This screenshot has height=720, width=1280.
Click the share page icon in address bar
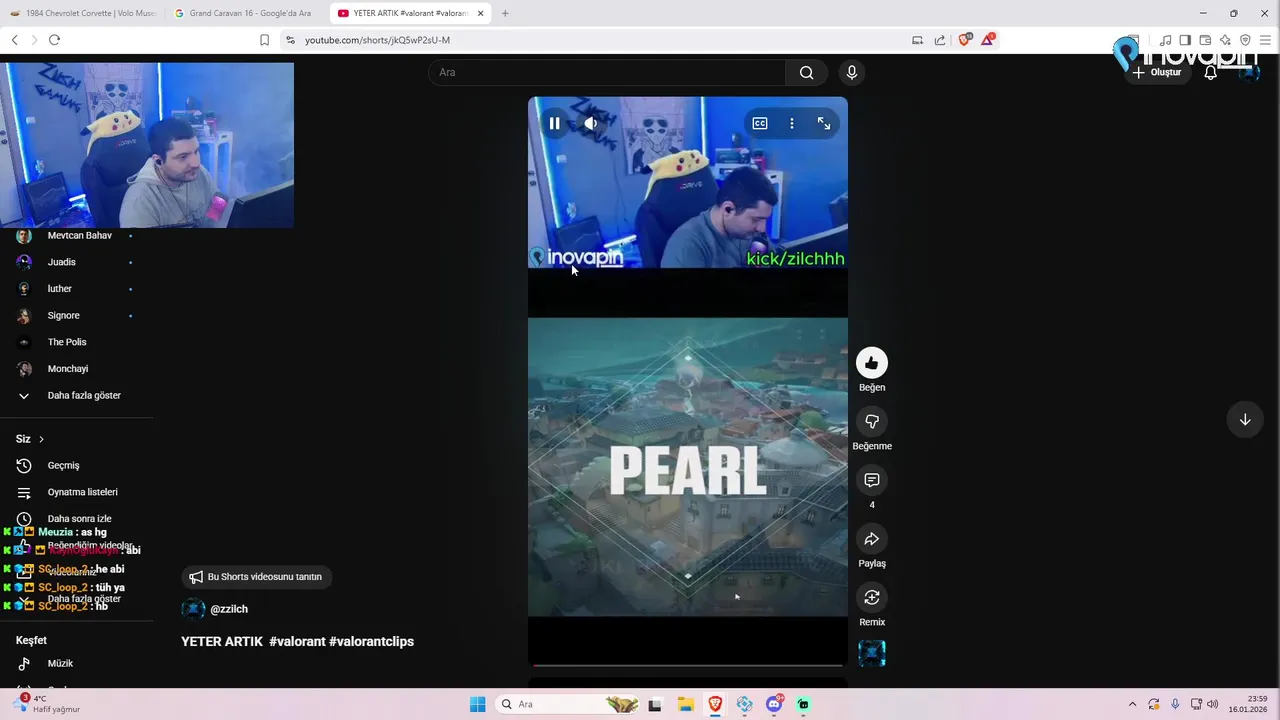click(x=940, y=40)
